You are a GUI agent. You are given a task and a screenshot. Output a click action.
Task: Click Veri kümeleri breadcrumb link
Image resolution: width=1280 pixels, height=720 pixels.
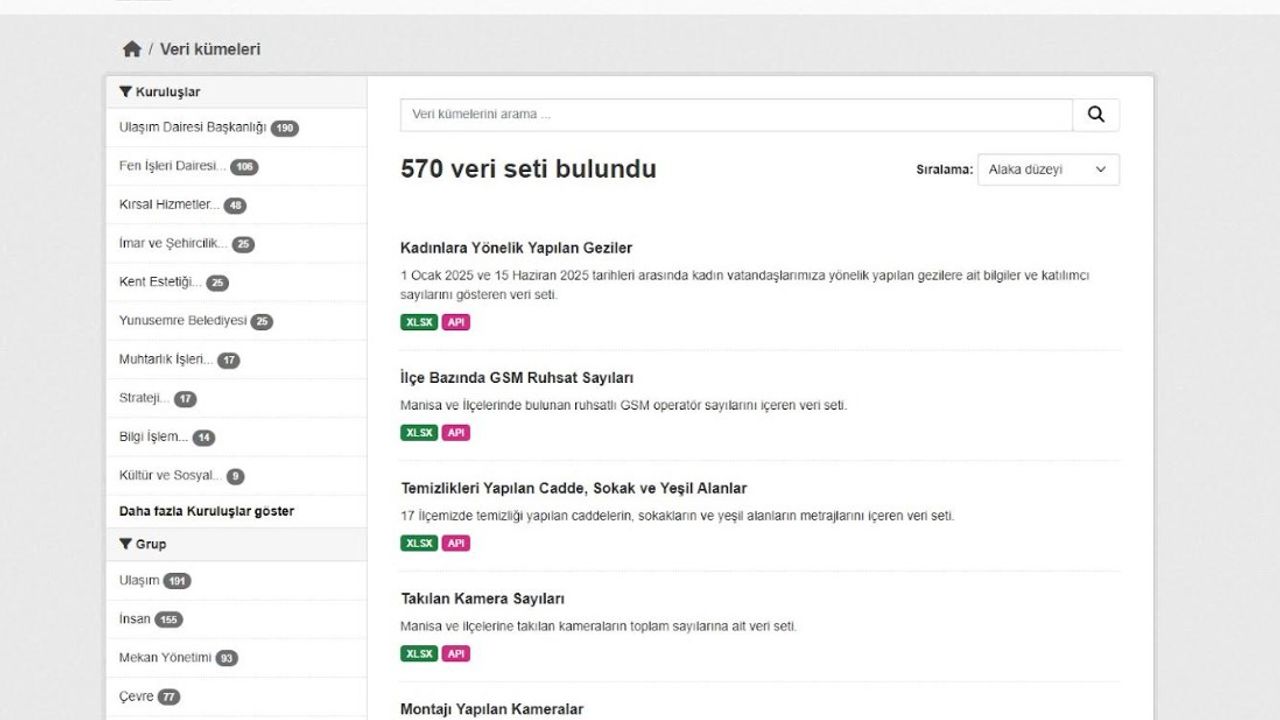210,49
